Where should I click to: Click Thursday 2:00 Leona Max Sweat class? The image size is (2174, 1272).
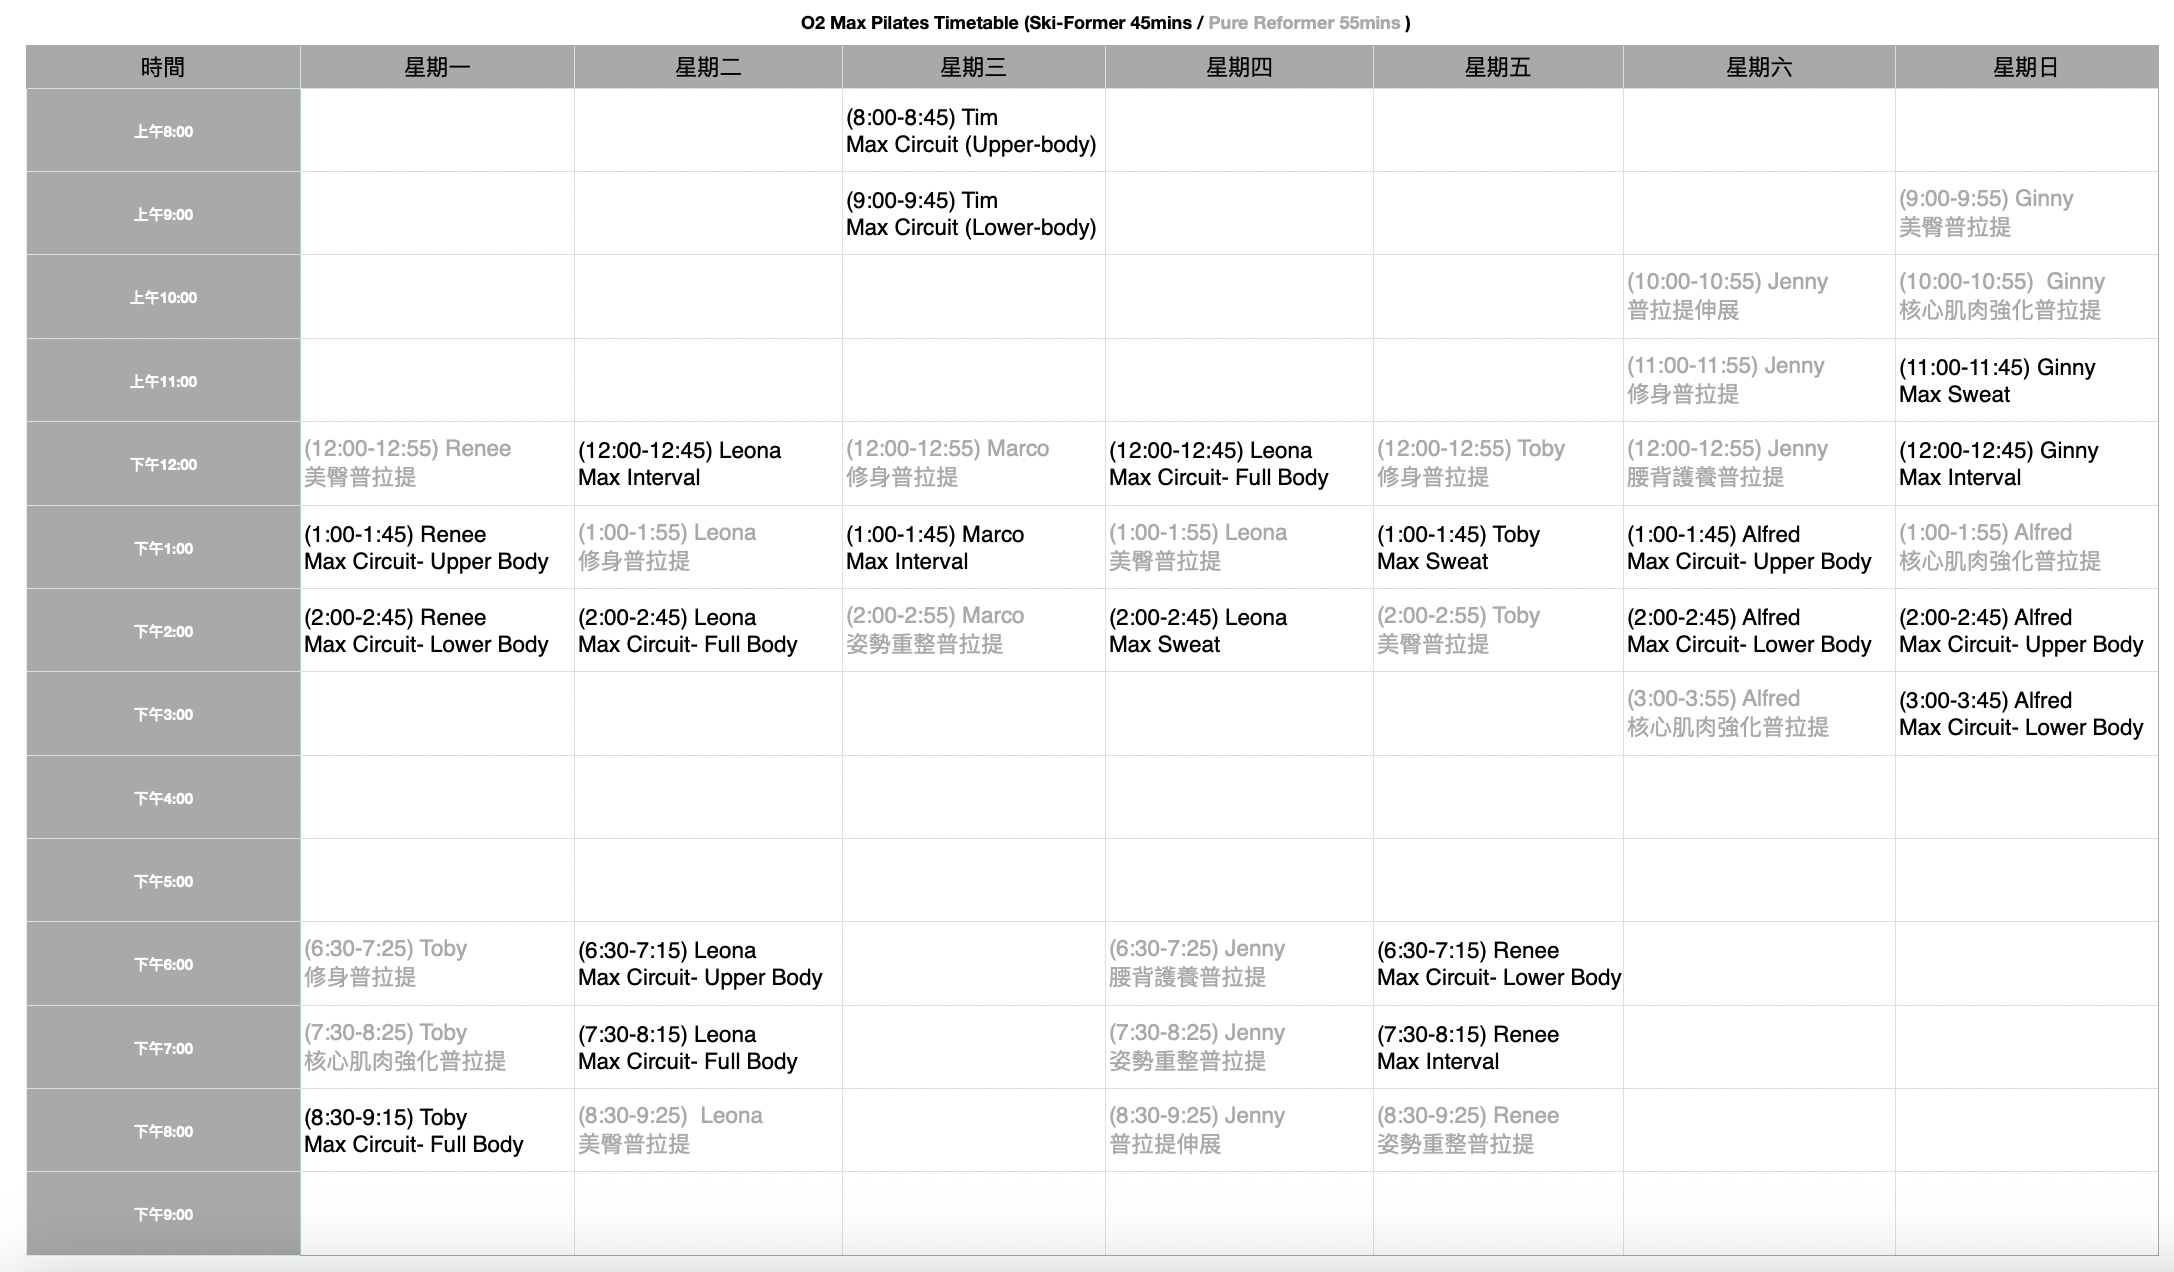coord(1197,631)
